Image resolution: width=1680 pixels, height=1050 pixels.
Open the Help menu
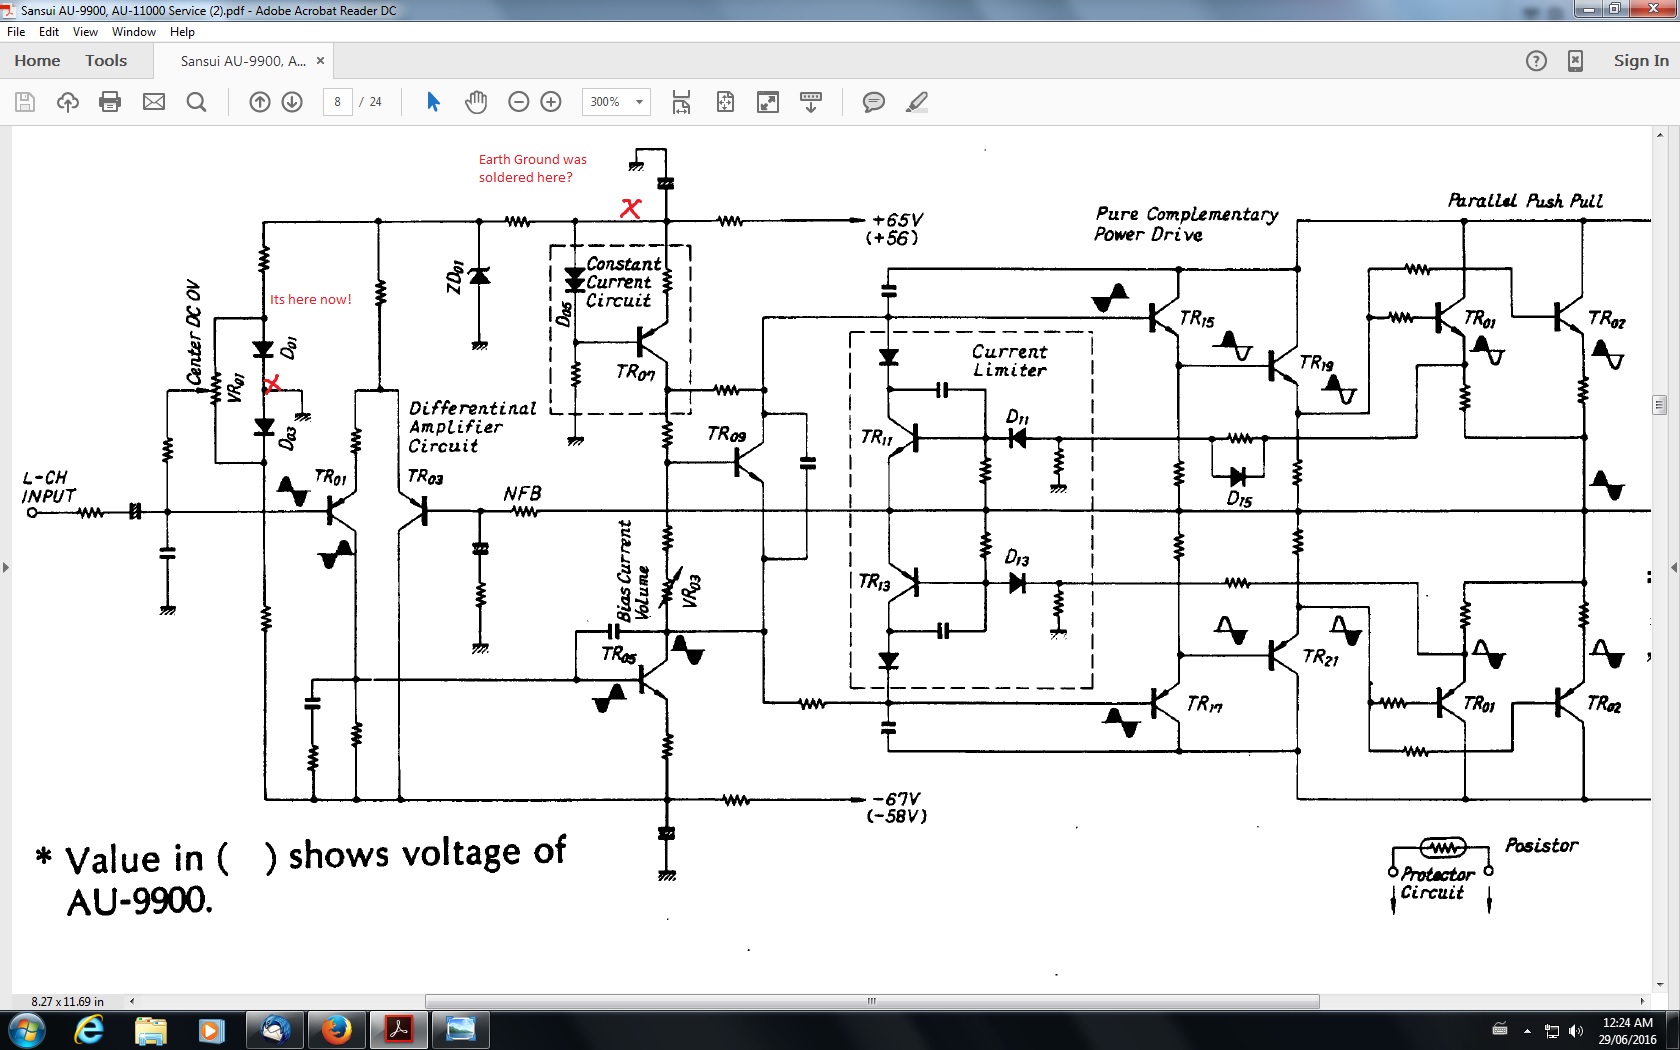[183, 32]
